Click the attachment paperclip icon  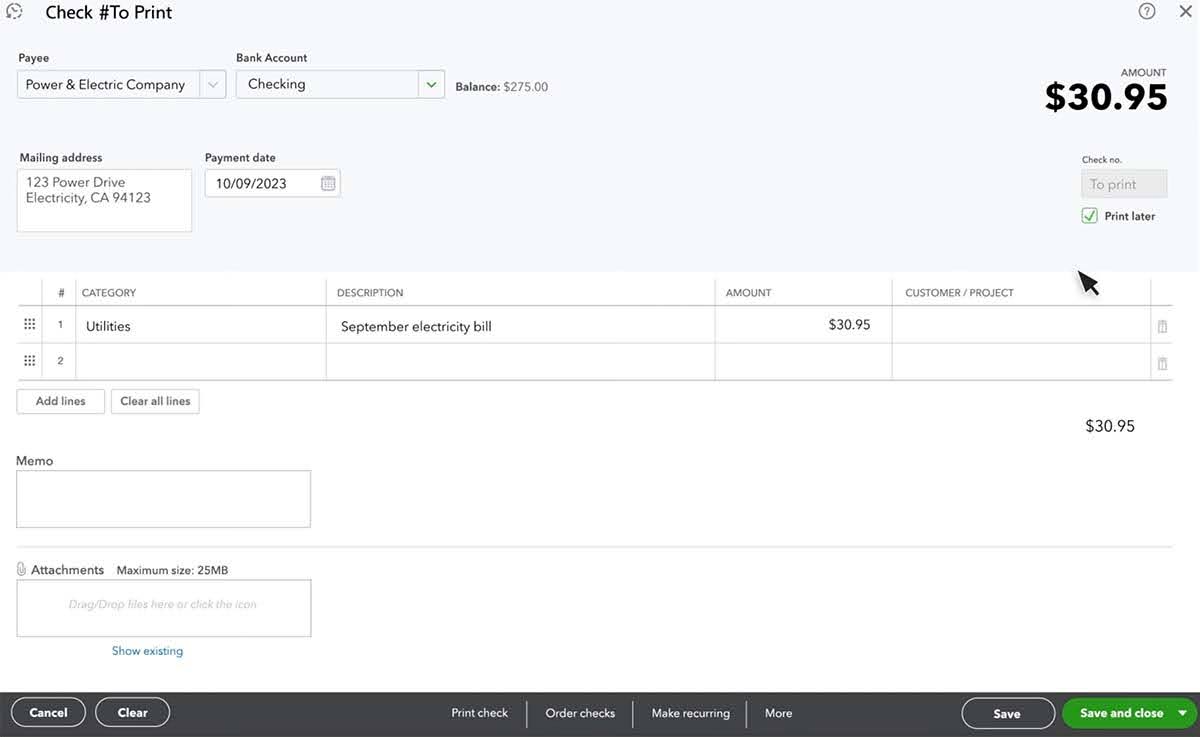[23, 569]
